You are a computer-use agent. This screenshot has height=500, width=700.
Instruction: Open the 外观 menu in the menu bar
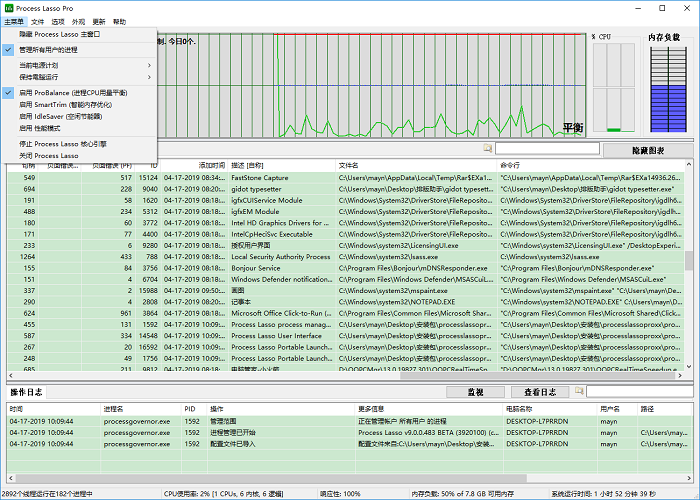[x=78, y=21]
